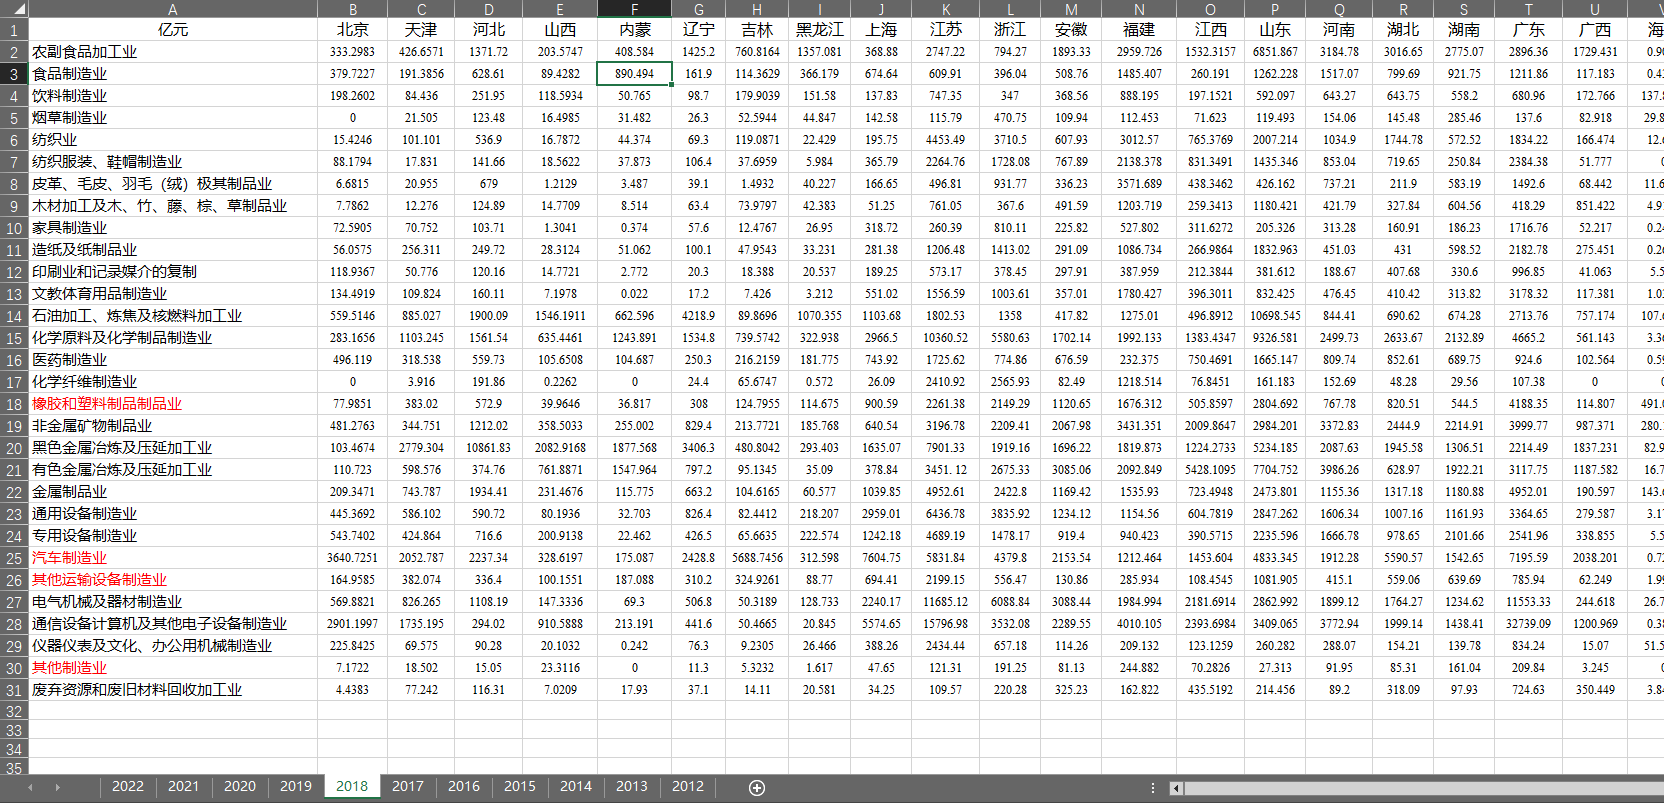This screenshot has width=1664, height=803.
Task: Switch to the 2022 sheet tab
Action: pos(128,787)
